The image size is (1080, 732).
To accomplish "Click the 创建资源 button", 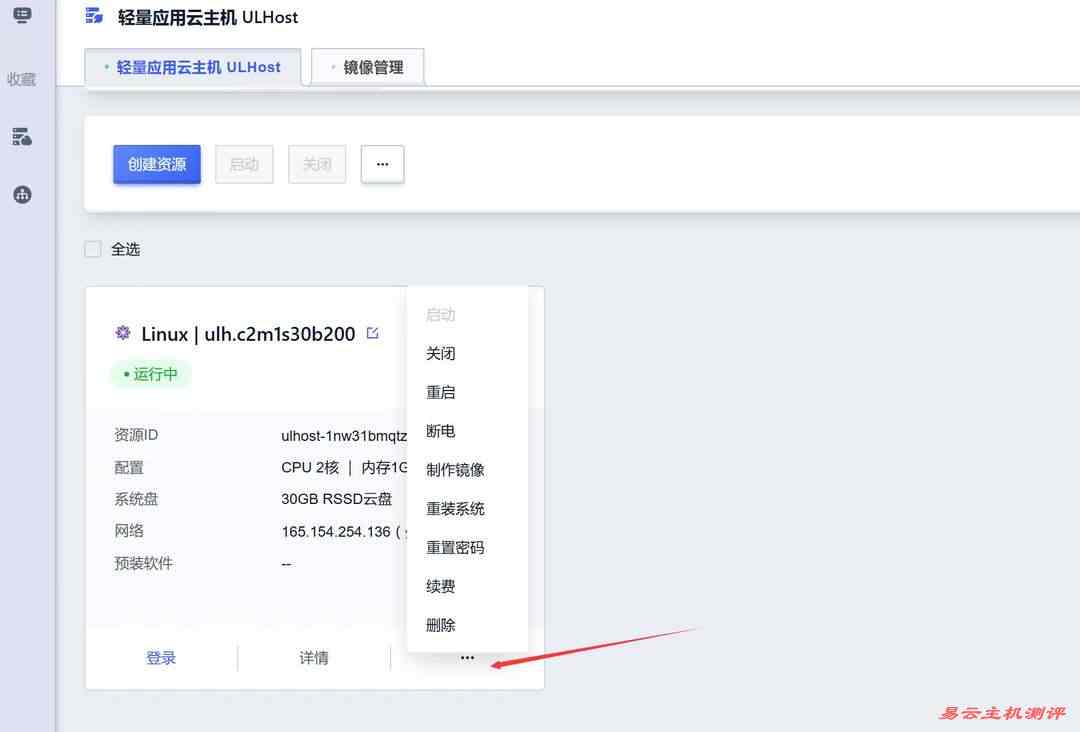I will (x=156, y=163).
